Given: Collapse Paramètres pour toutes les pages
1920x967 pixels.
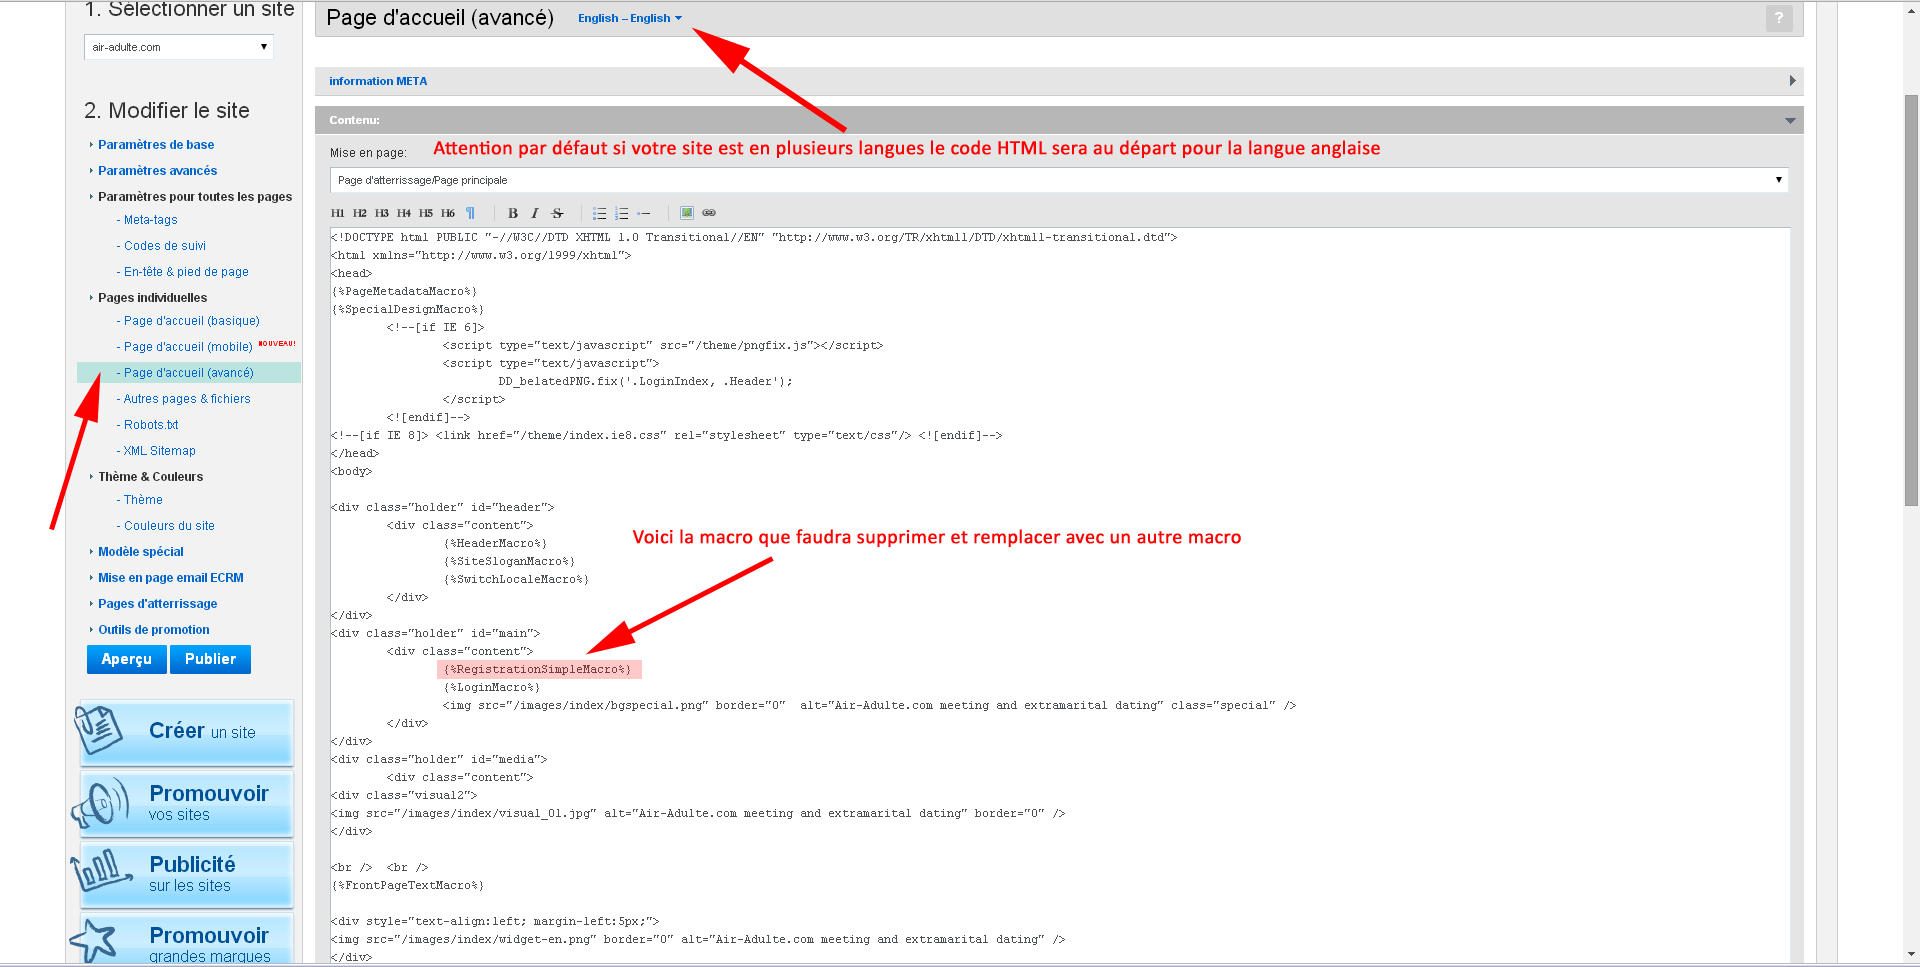Looking at the screenshot, I should (x=195, y=197).
